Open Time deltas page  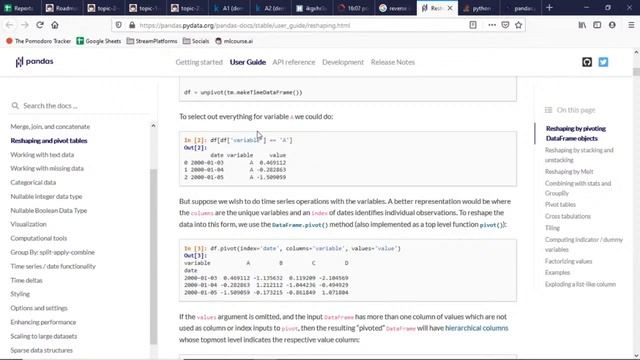(27, 280)
